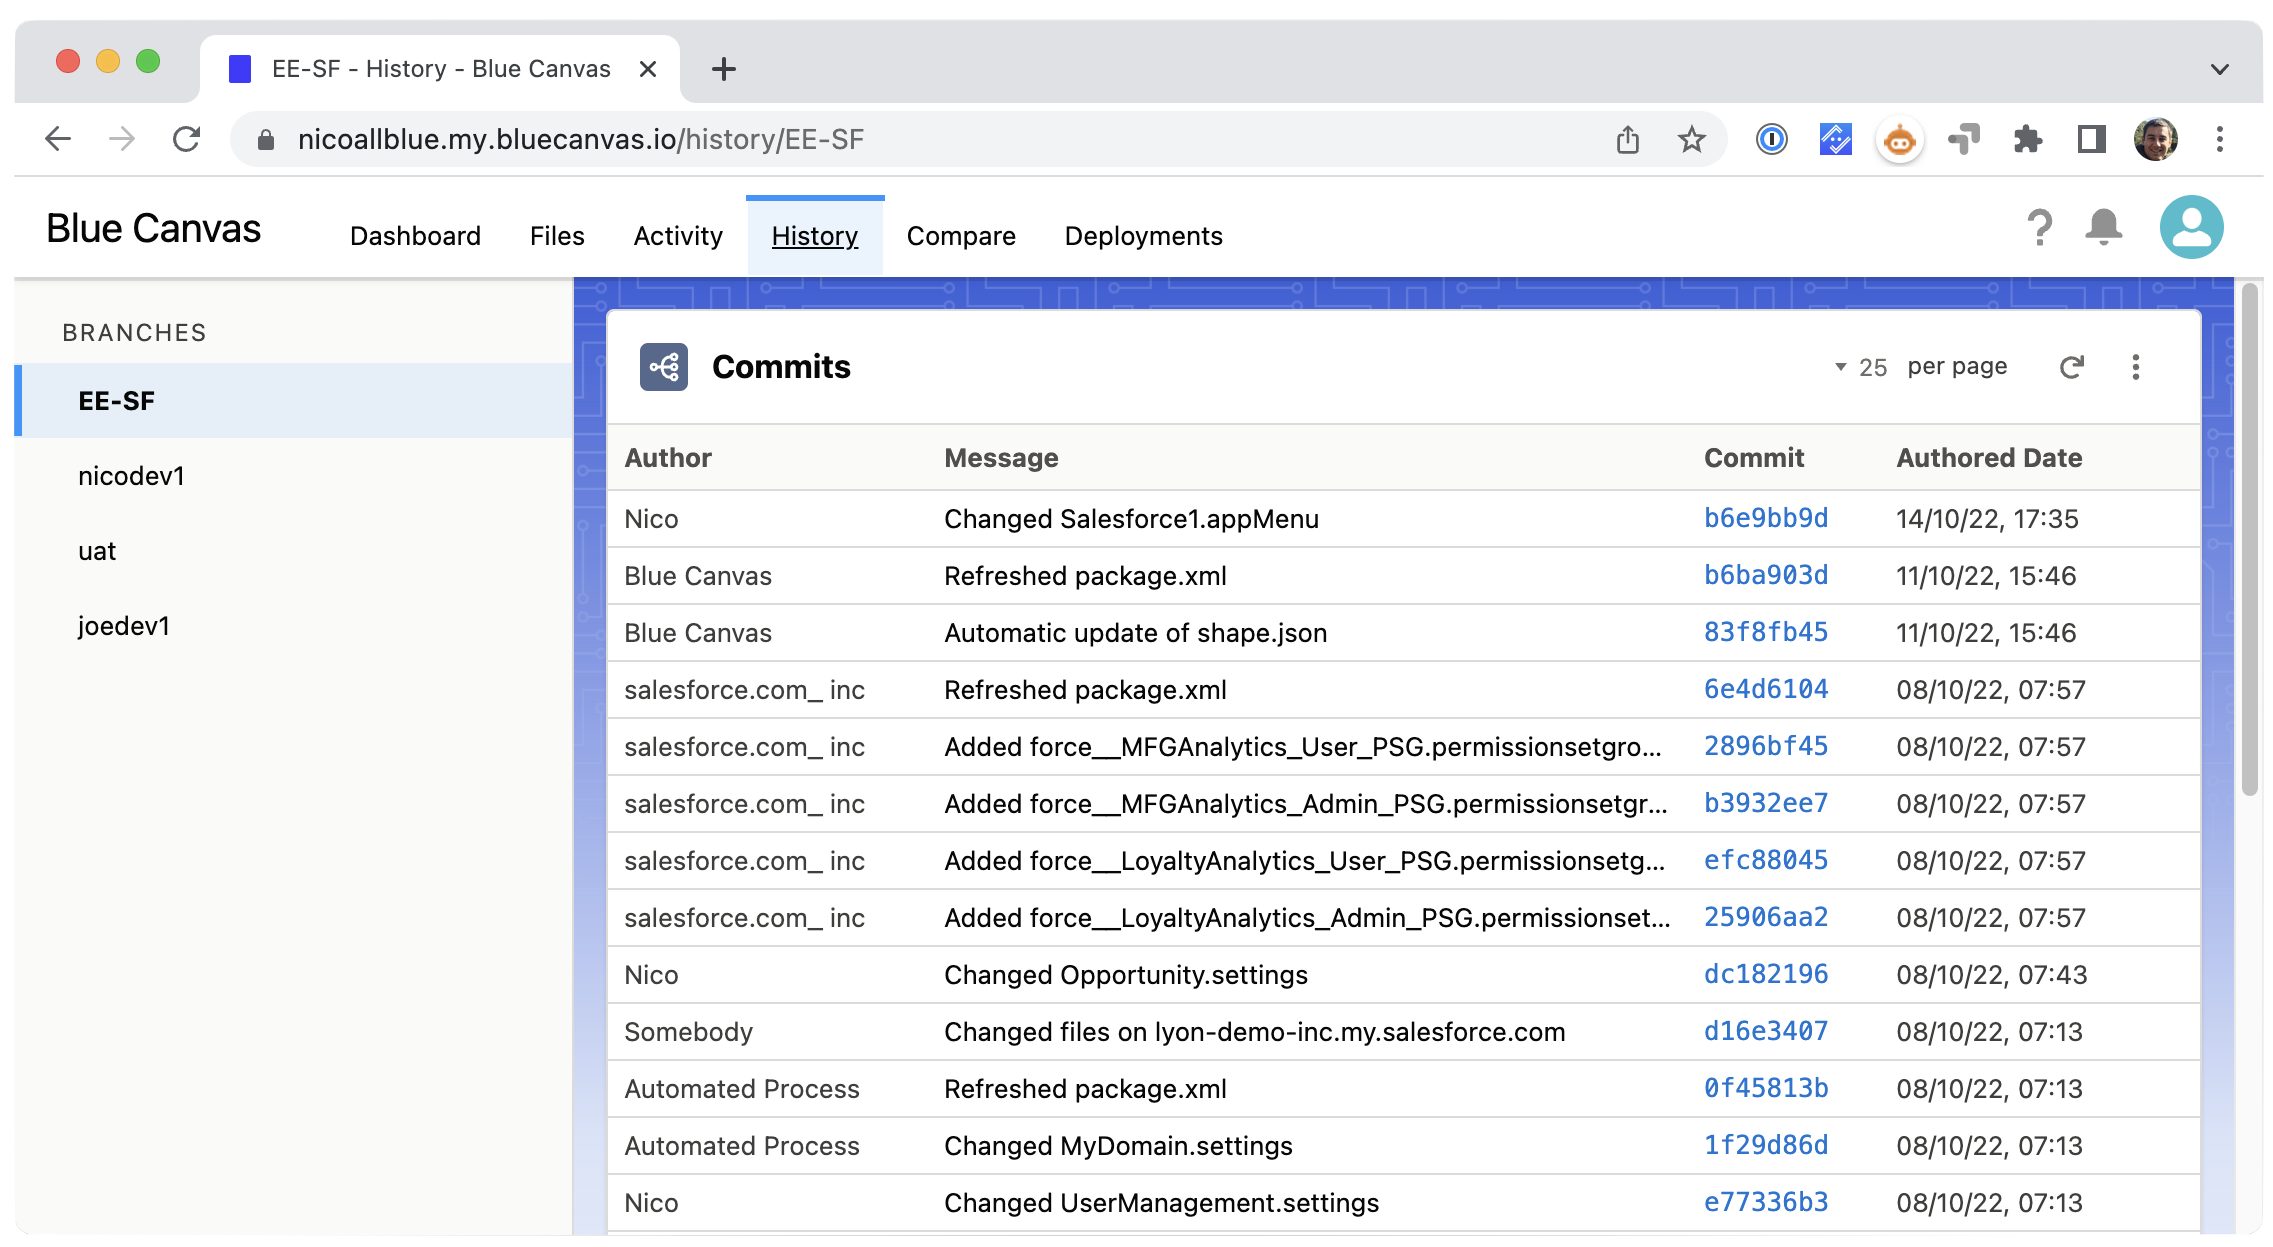
Task: Open commit b6e9bb9d
Action: coord(1766,518)
